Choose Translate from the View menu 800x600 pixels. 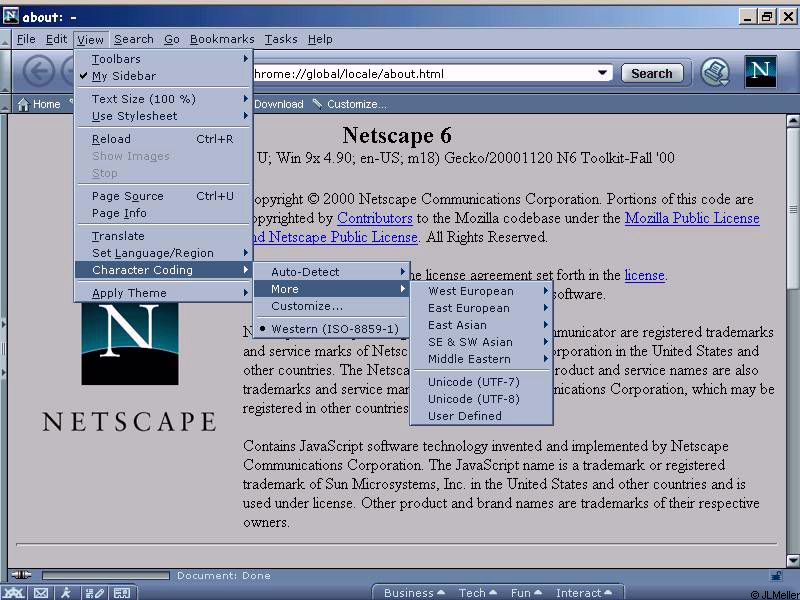tap(163, 236)
